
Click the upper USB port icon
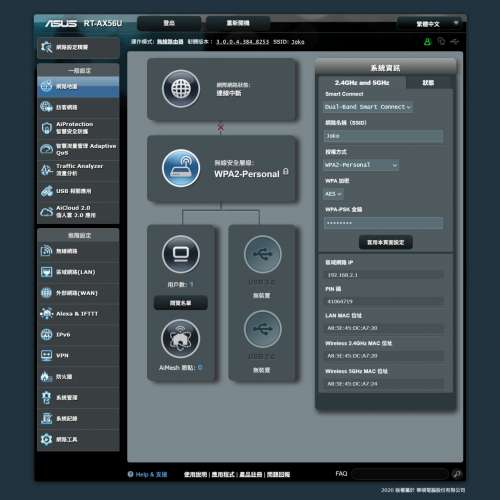pyautogui.click(x=263, y=254)
